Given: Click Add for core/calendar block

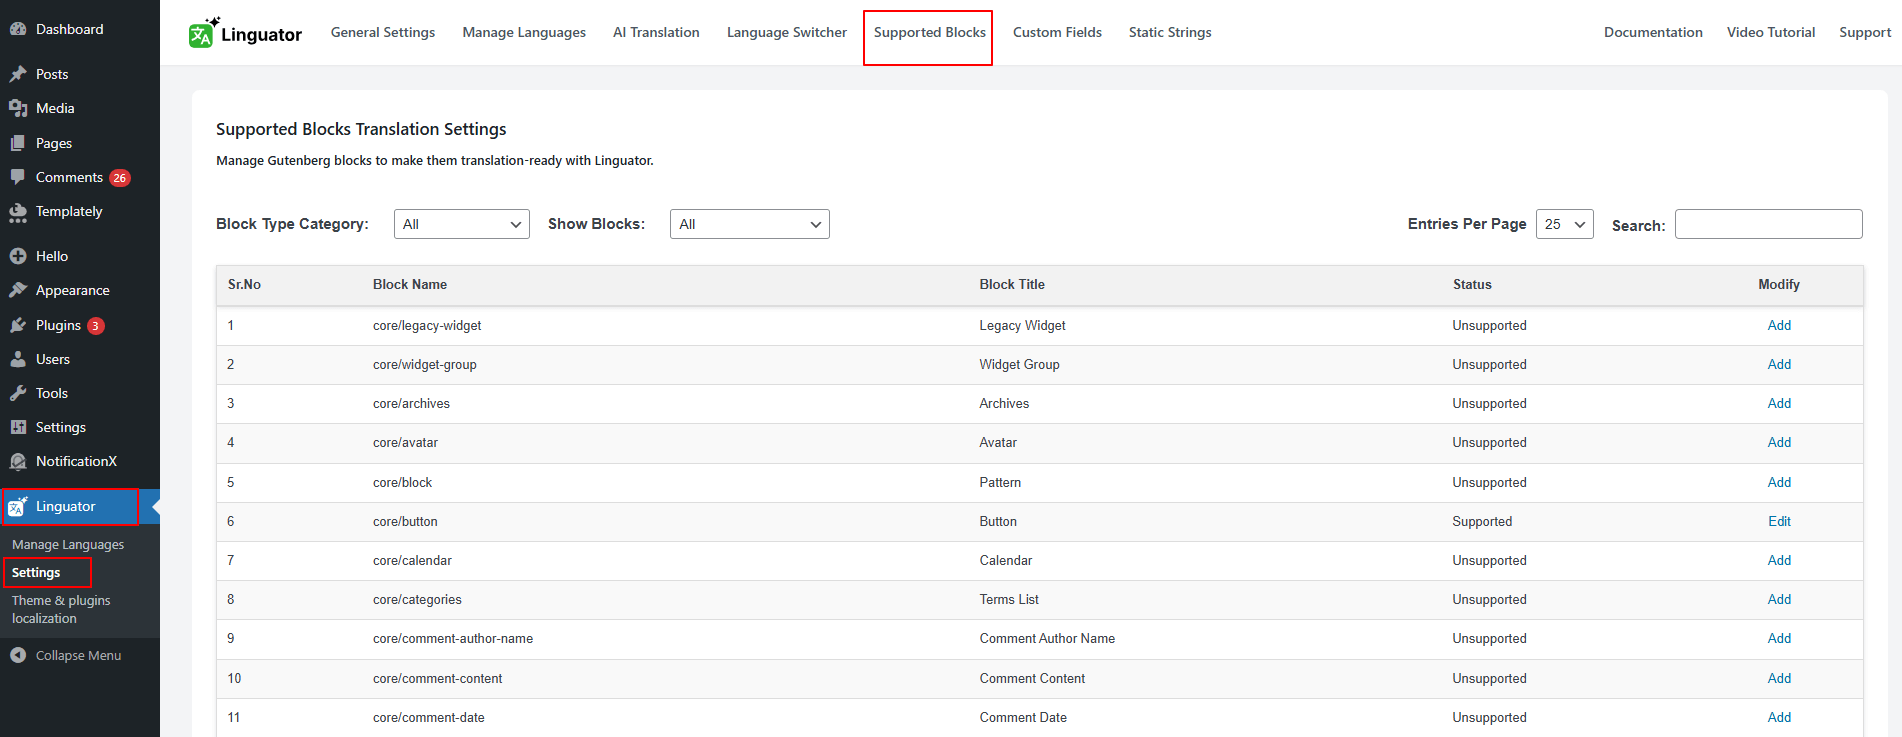Looking at the screenshot, I should pos(1779,560).
